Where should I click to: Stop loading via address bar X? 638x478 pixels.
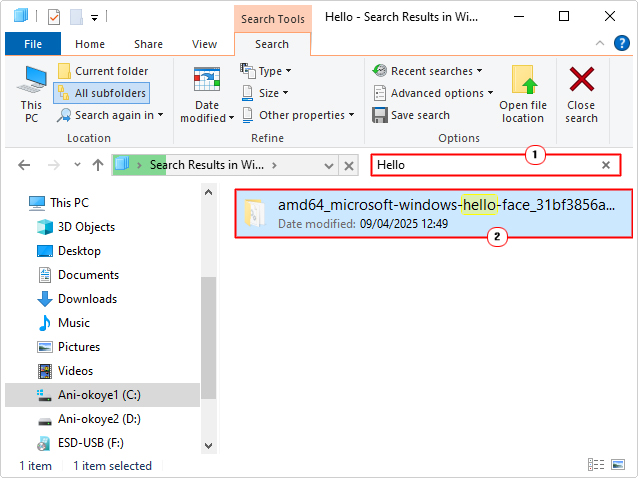[349, 166]
